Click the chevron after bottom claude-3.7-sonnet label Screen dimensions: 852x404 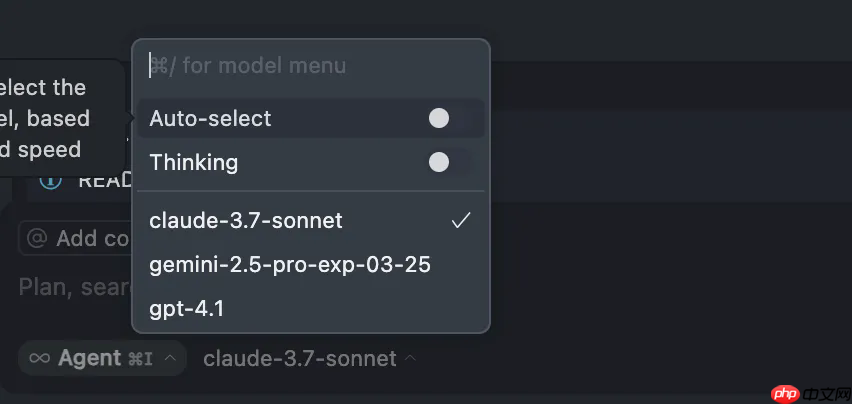click(411, 358)
